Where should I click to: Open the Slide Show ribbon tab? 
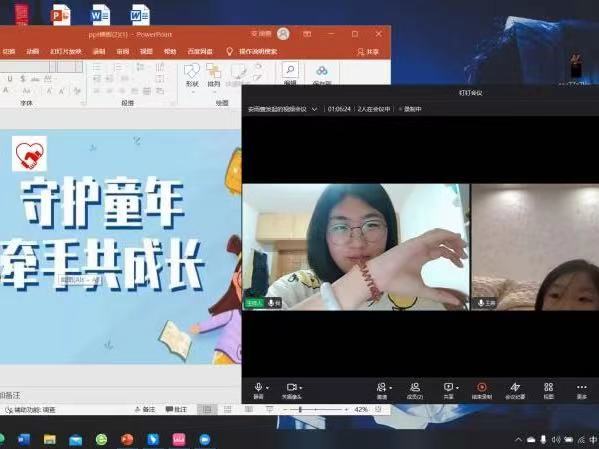pos(66,52)
